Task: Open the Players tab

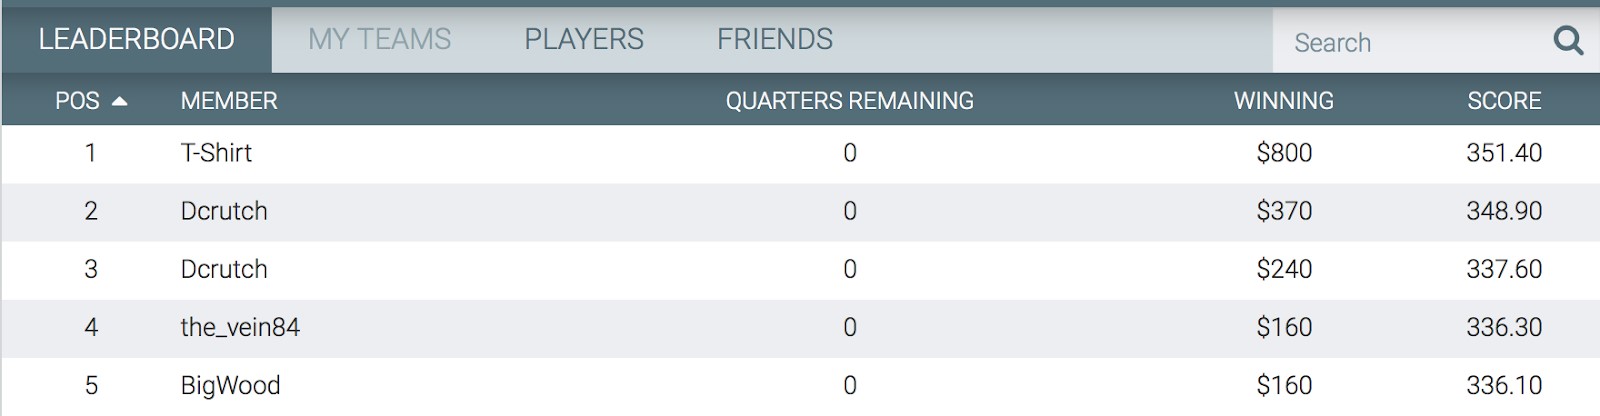Action: click(584, 39)
